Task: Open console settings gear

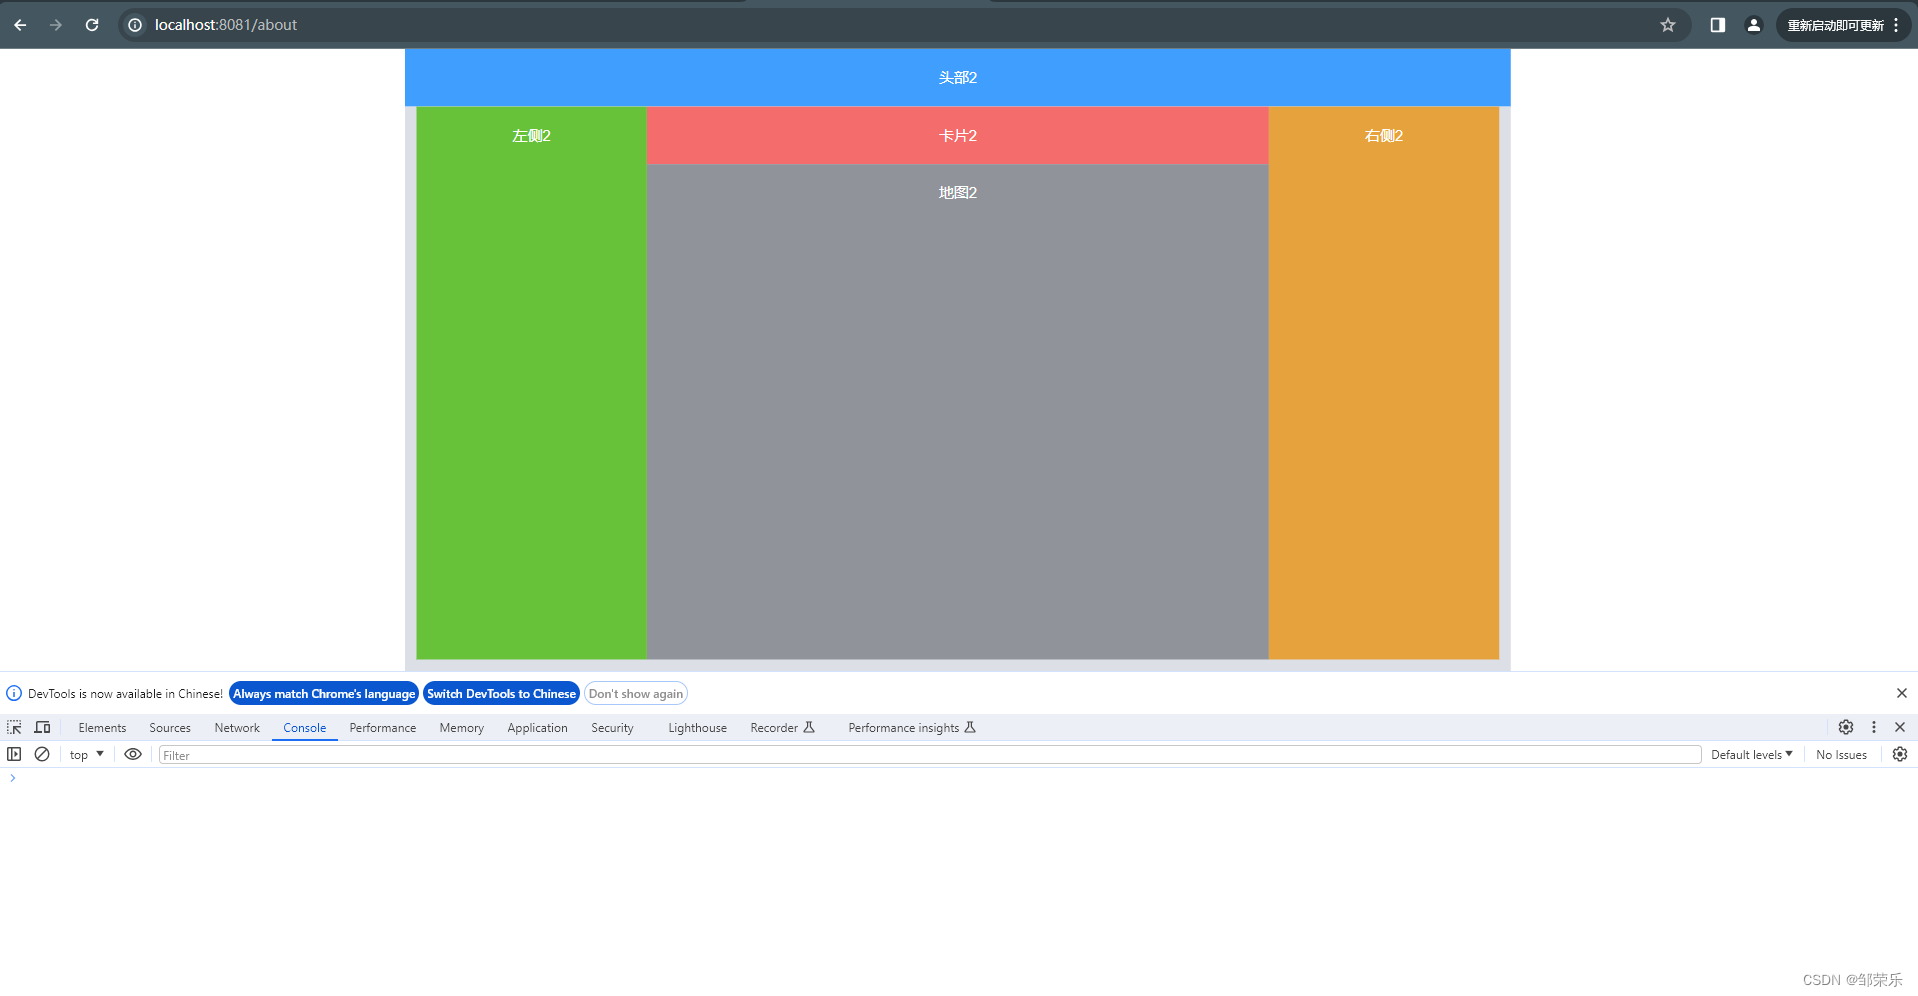Action: pyautogui.click(x=1900, y=755)
